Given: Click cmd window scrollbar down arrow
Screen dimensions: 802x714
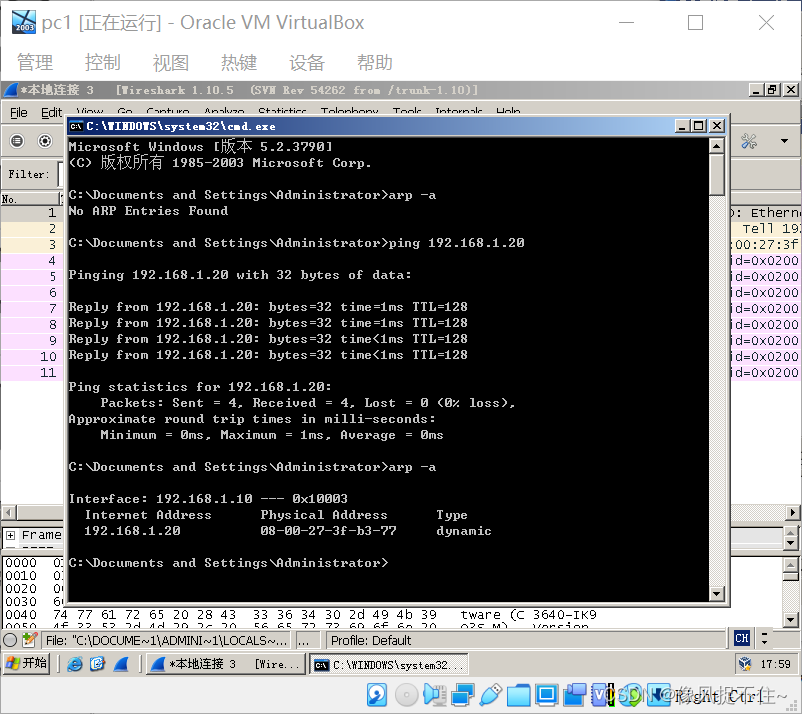Looking at the screenshot, I should [x=717, y=593].
